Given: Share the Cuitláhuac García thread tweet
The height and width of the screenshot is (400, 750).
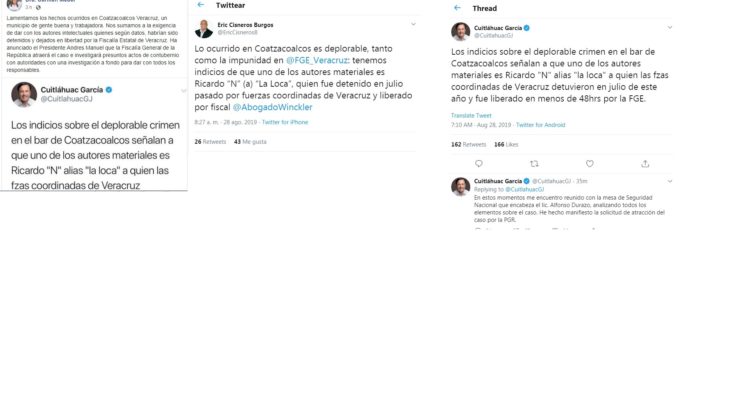Looking at the screenshot, I should 645,164.
